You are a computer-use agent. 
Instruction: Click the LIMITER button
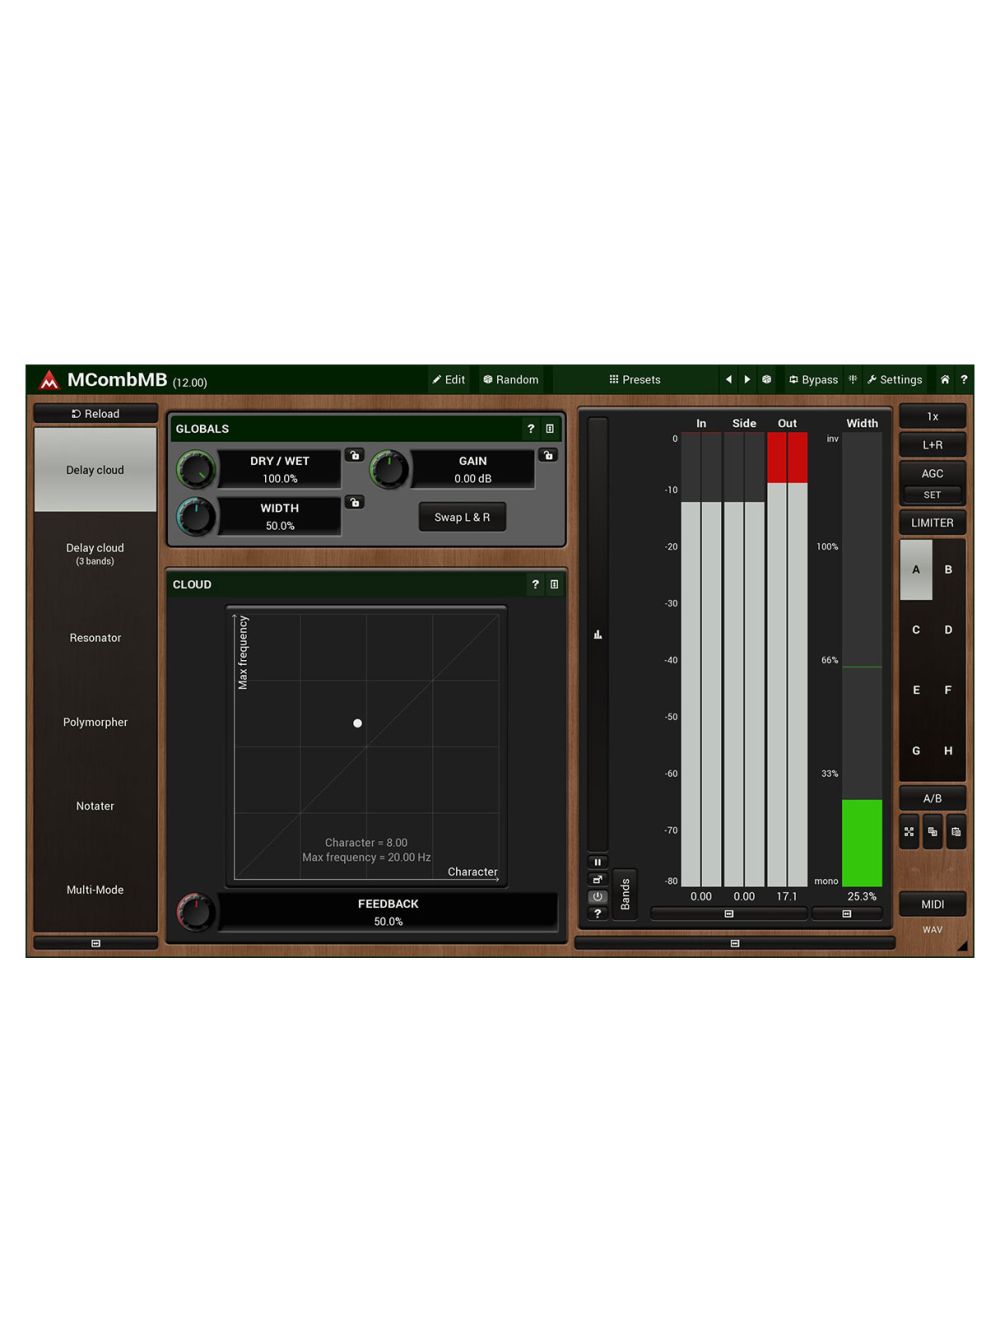click(x=932, y=523)
